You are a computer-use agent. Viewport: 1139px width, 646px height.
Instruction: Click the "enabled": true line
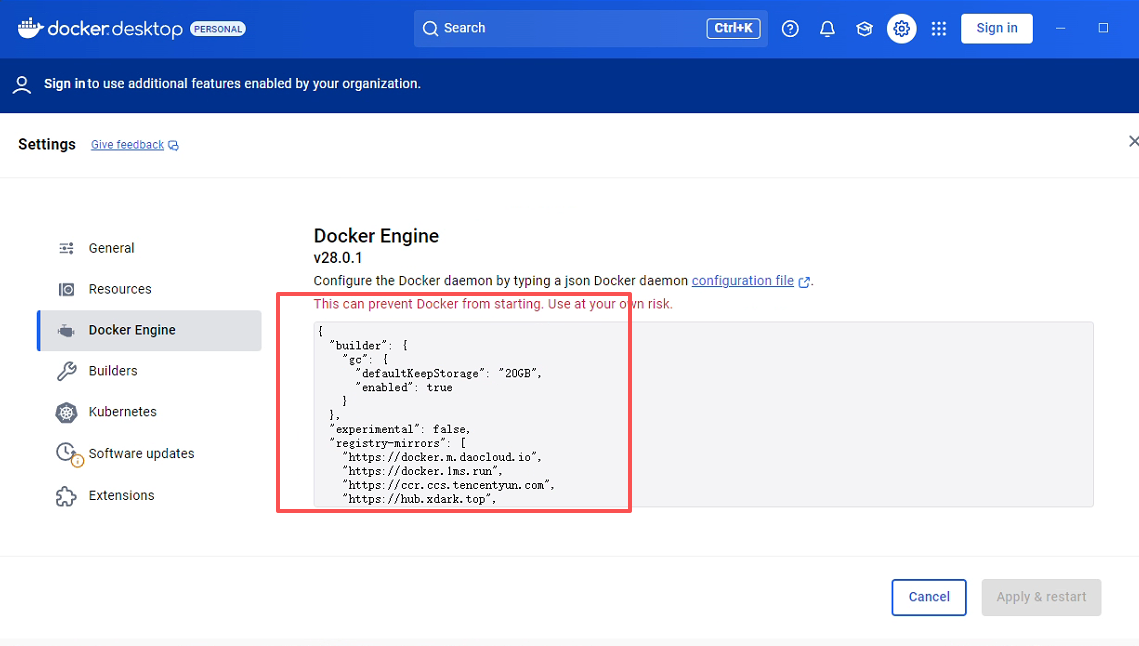[x=404, y=387]
